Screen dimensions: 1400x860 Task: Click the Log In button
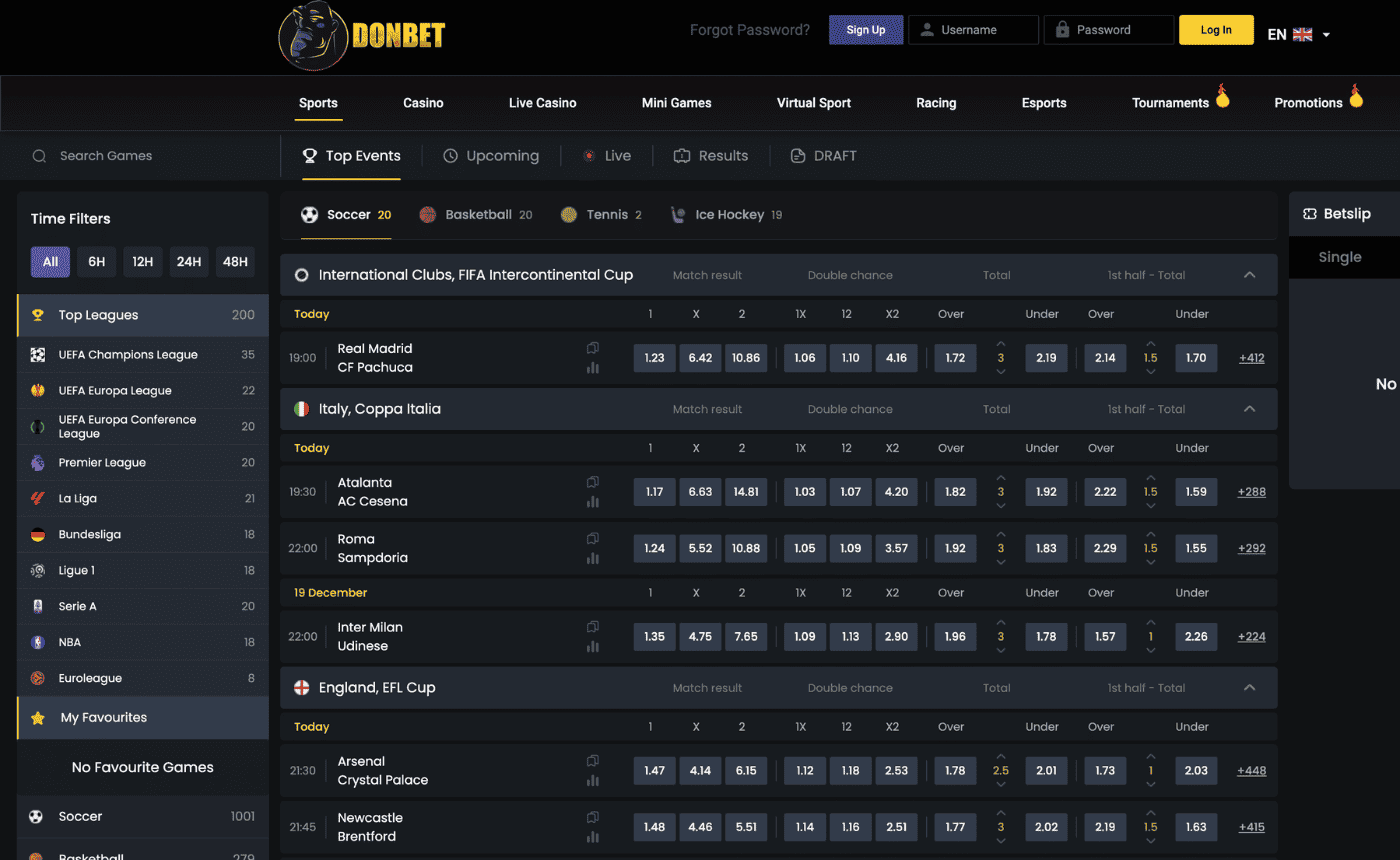[1216, 30]
